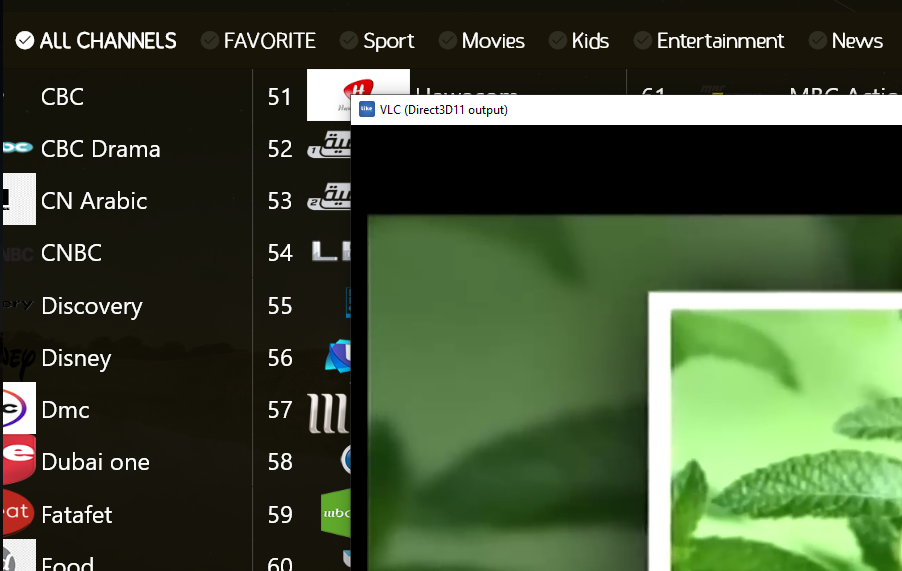The image size is (902, 571).
Task: Open the Fatafet channel
Action: pyautogui.click(x=77, y=515)
